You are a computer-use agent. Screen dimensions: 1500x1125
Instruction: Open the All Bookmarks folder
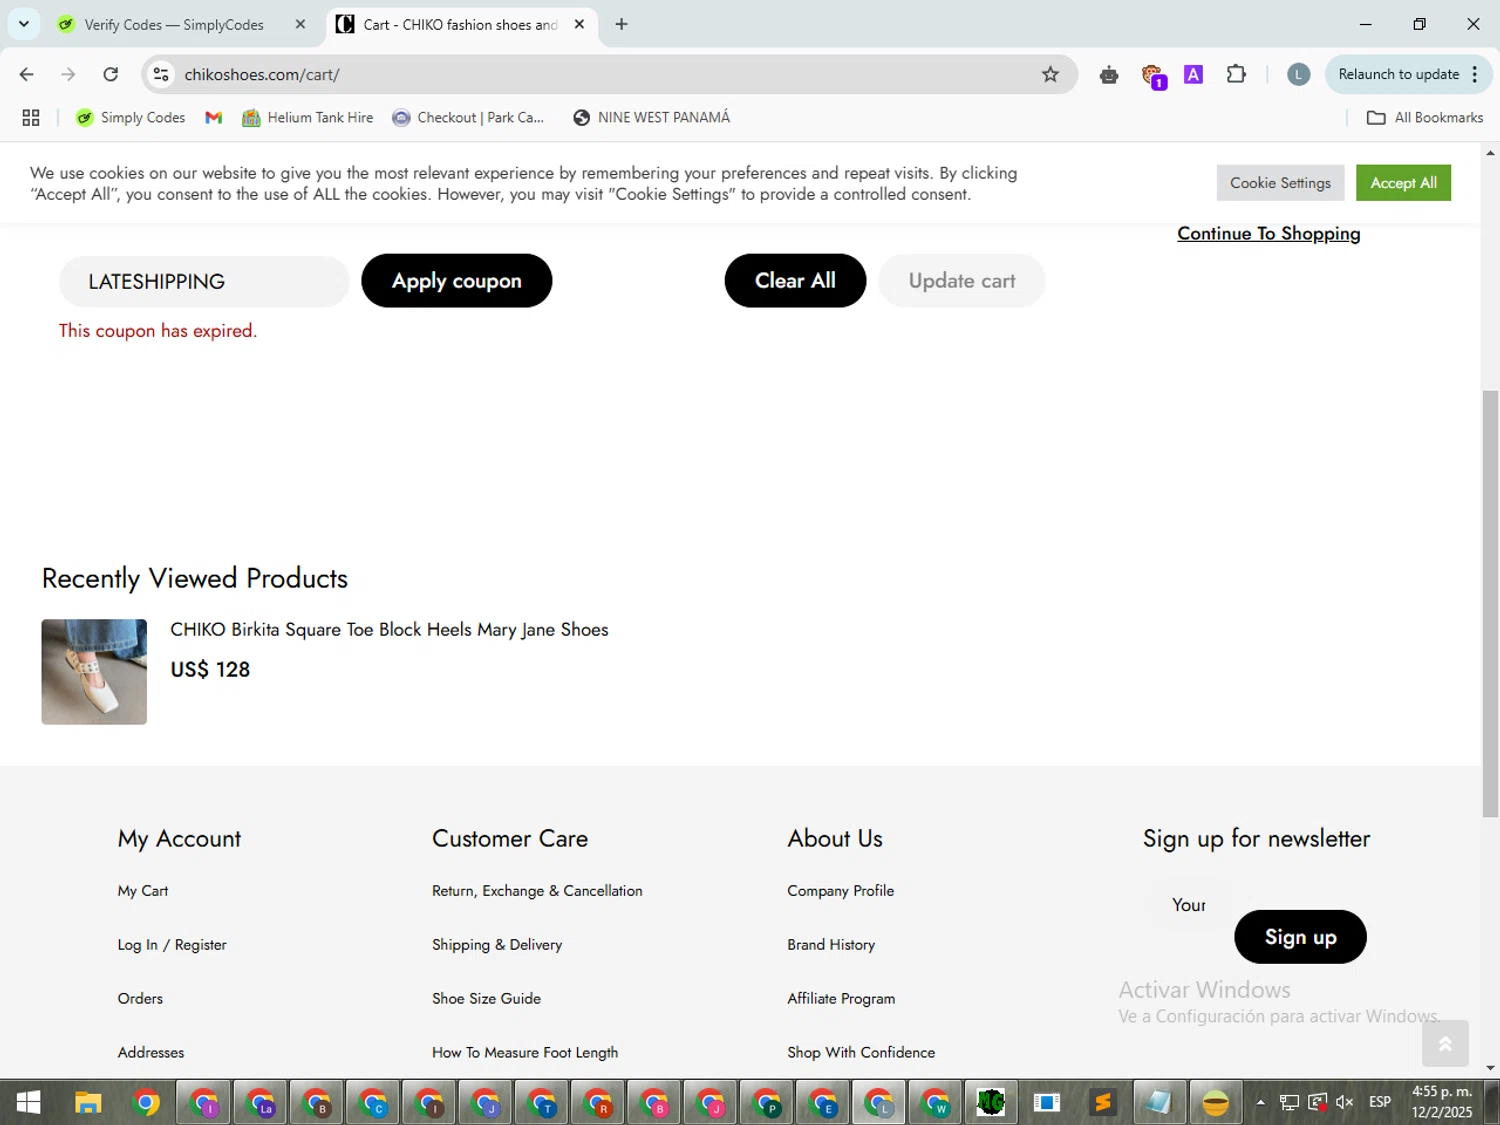pyautogui.click(x=1425, y=118)
